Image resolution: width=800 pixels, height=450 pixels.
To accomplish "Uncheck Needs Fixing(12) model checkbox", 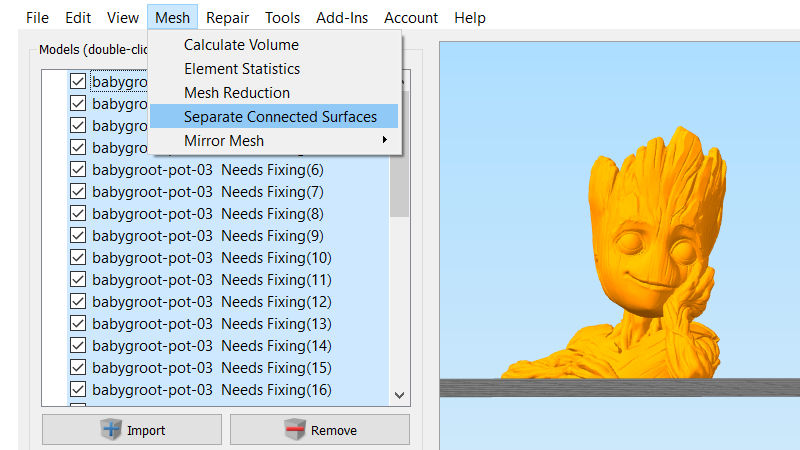I will click(78, 301).
